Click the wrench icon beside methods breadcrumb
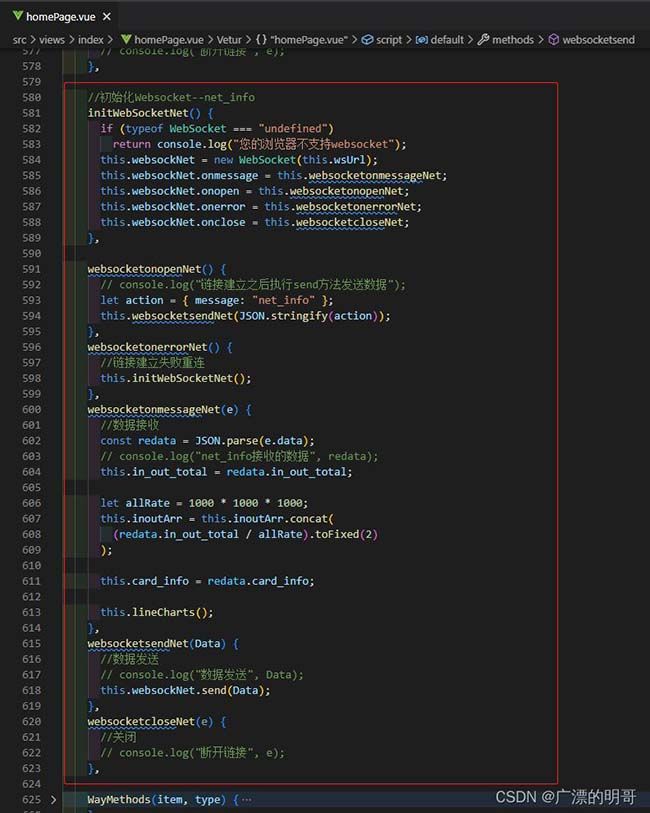Viewport: 650px width, 813px height. [x=484, y=40]
